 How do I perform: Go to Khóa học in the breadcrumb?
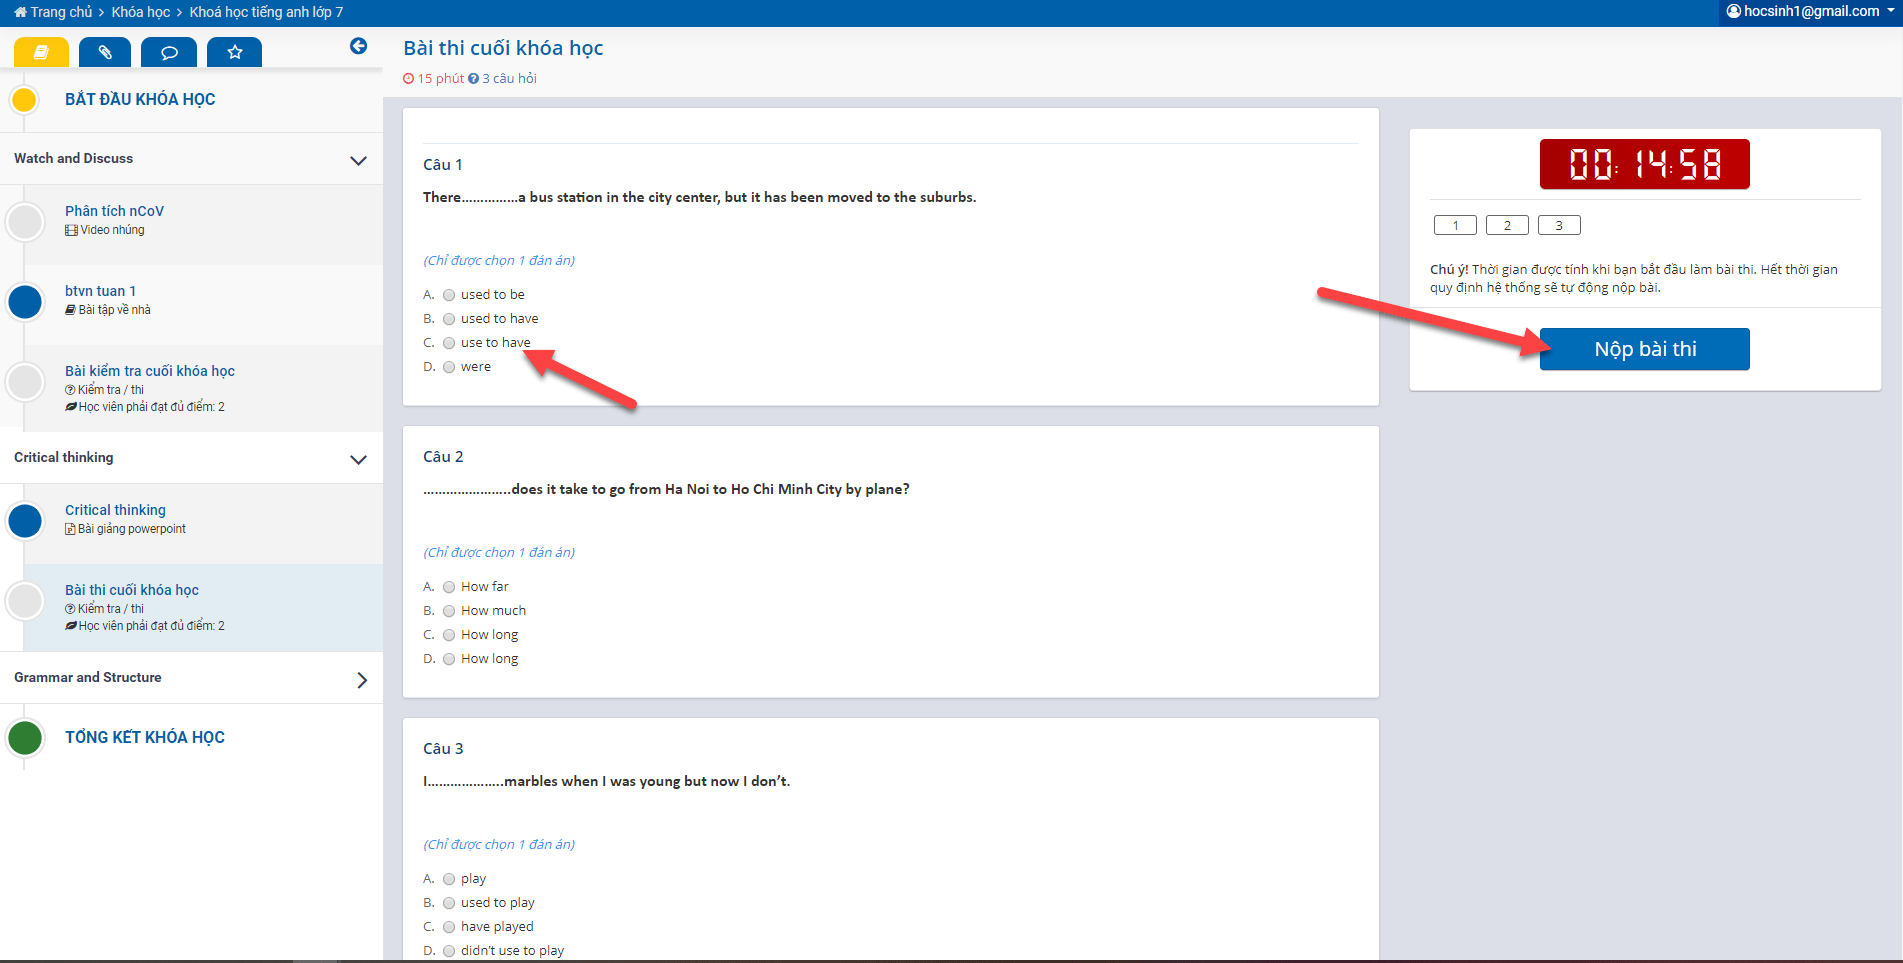tap(140, 12)
